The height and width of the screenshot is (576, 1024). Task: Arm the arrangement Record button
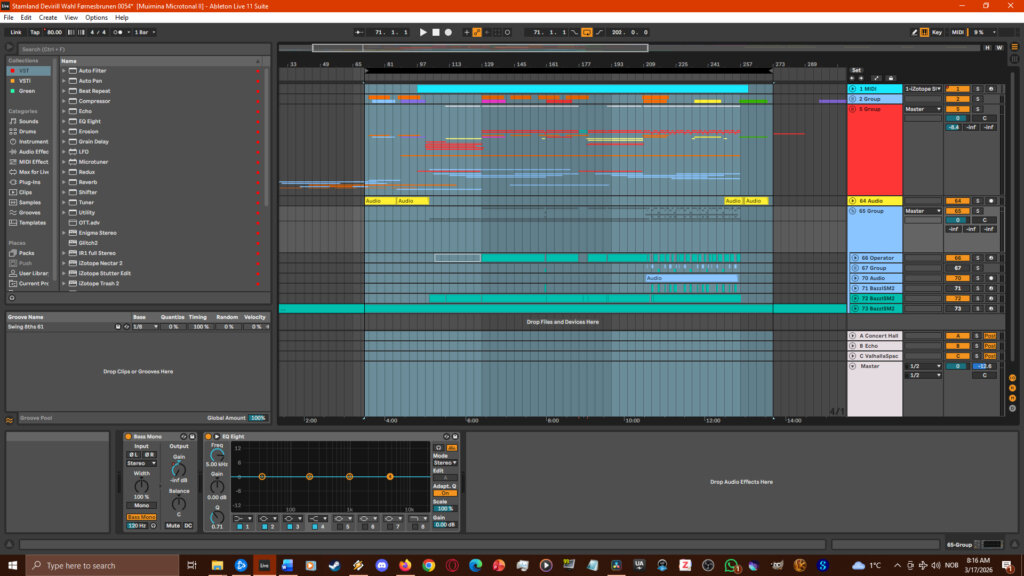(x=448, y=32)
